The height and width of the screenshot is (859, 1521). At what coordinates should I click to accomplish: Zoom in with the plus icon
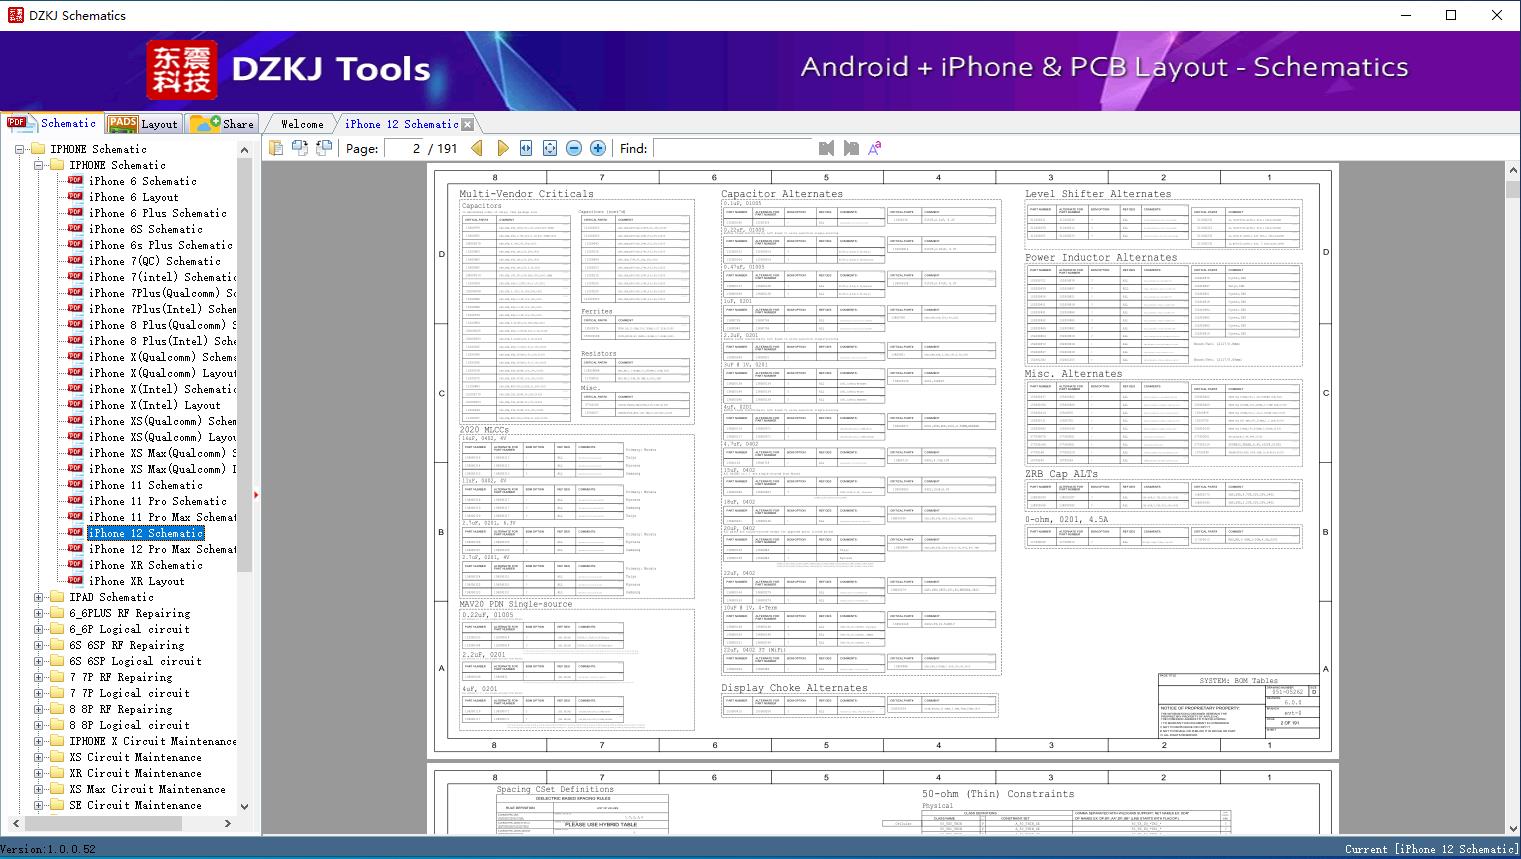click(598, 148)
